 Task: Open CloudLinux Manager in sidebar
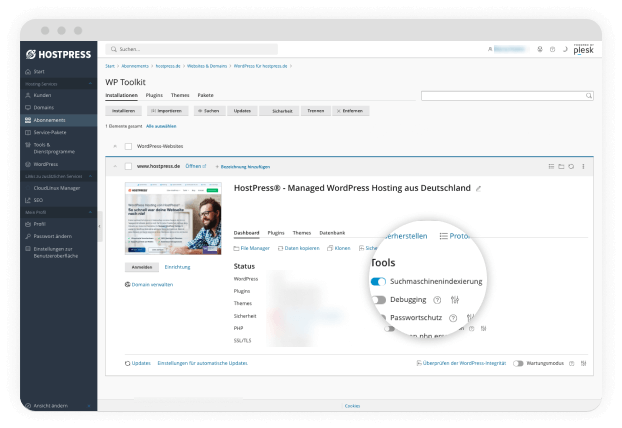[x=56, y=188]
